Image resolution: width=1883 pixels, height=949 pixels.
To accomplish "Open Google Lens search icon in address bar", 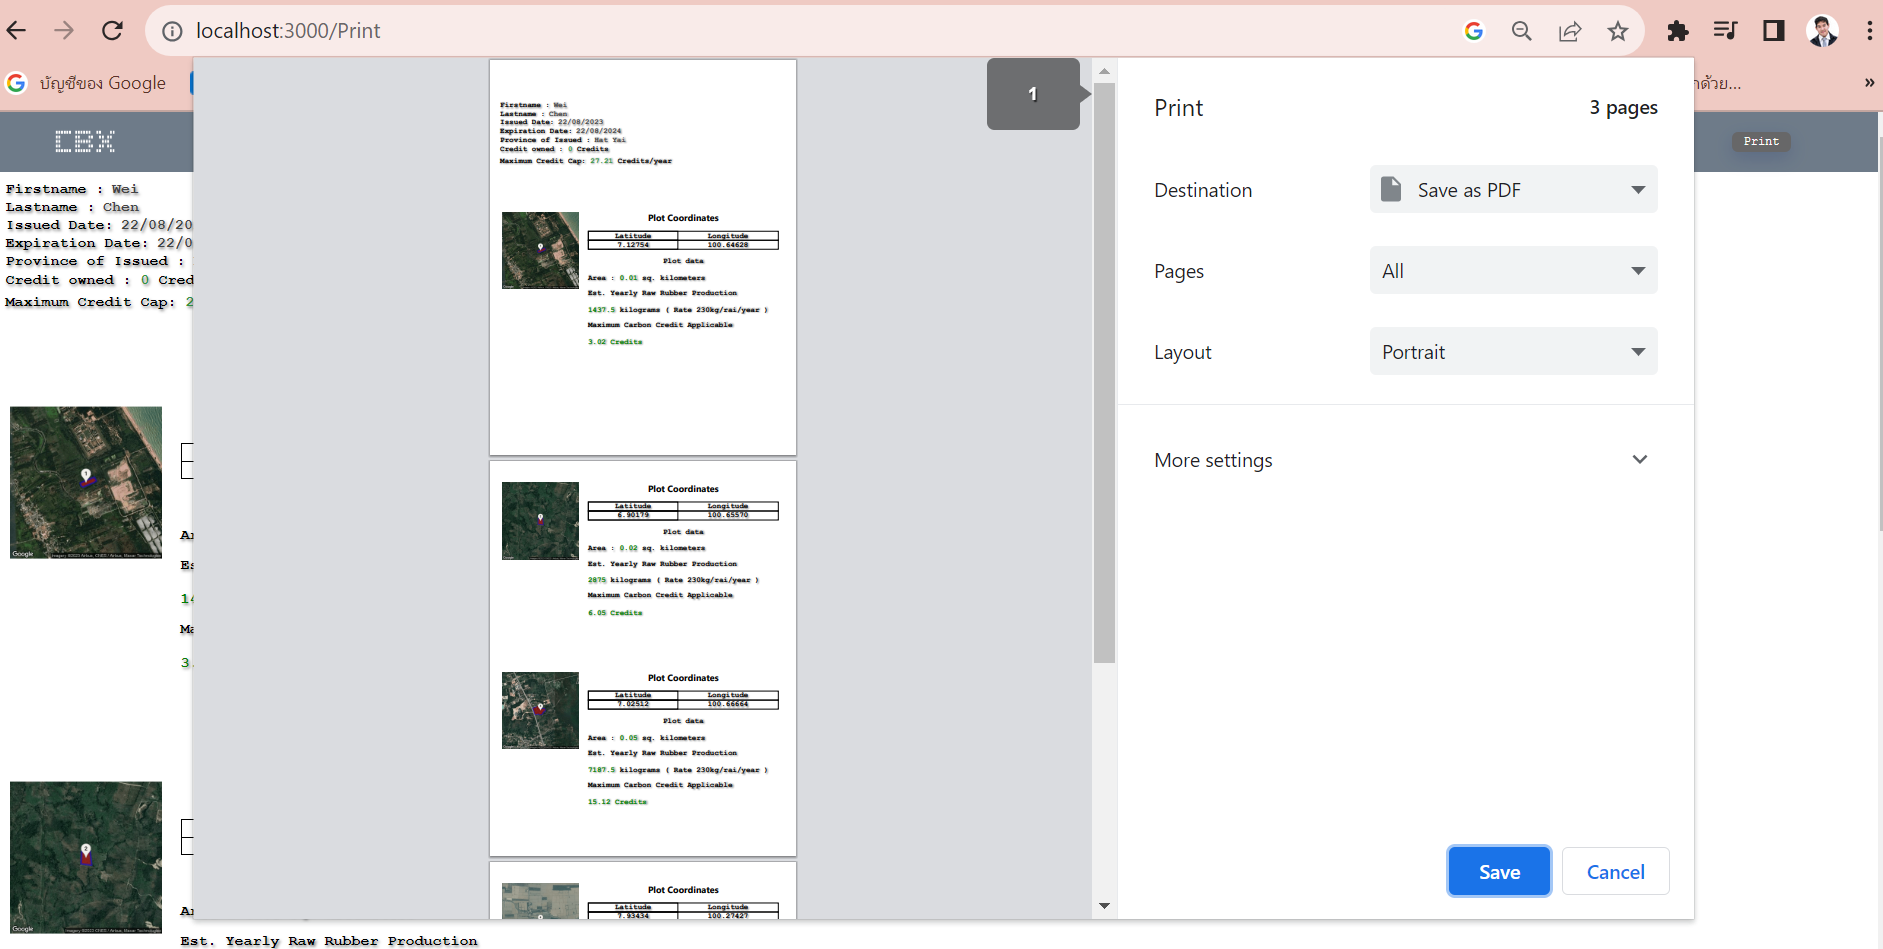I will point(1474,31).
